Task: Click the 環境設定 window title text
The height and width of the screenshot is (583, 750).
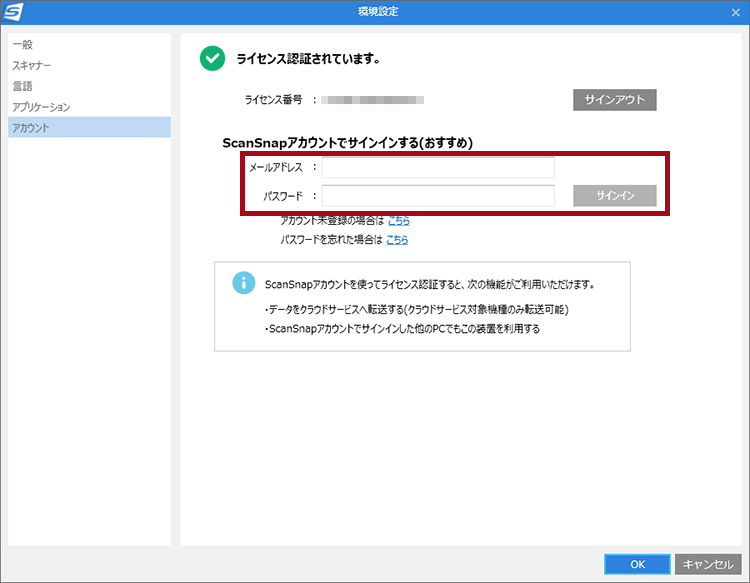Action: coord(378,11)
